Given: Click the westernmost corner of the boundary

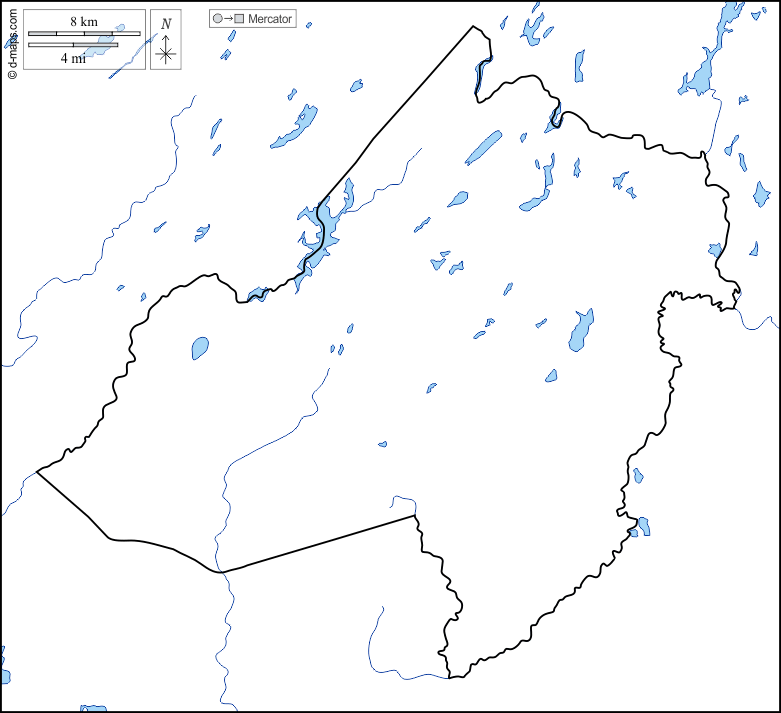Looking at the screenshot, I should click(38, 471).
